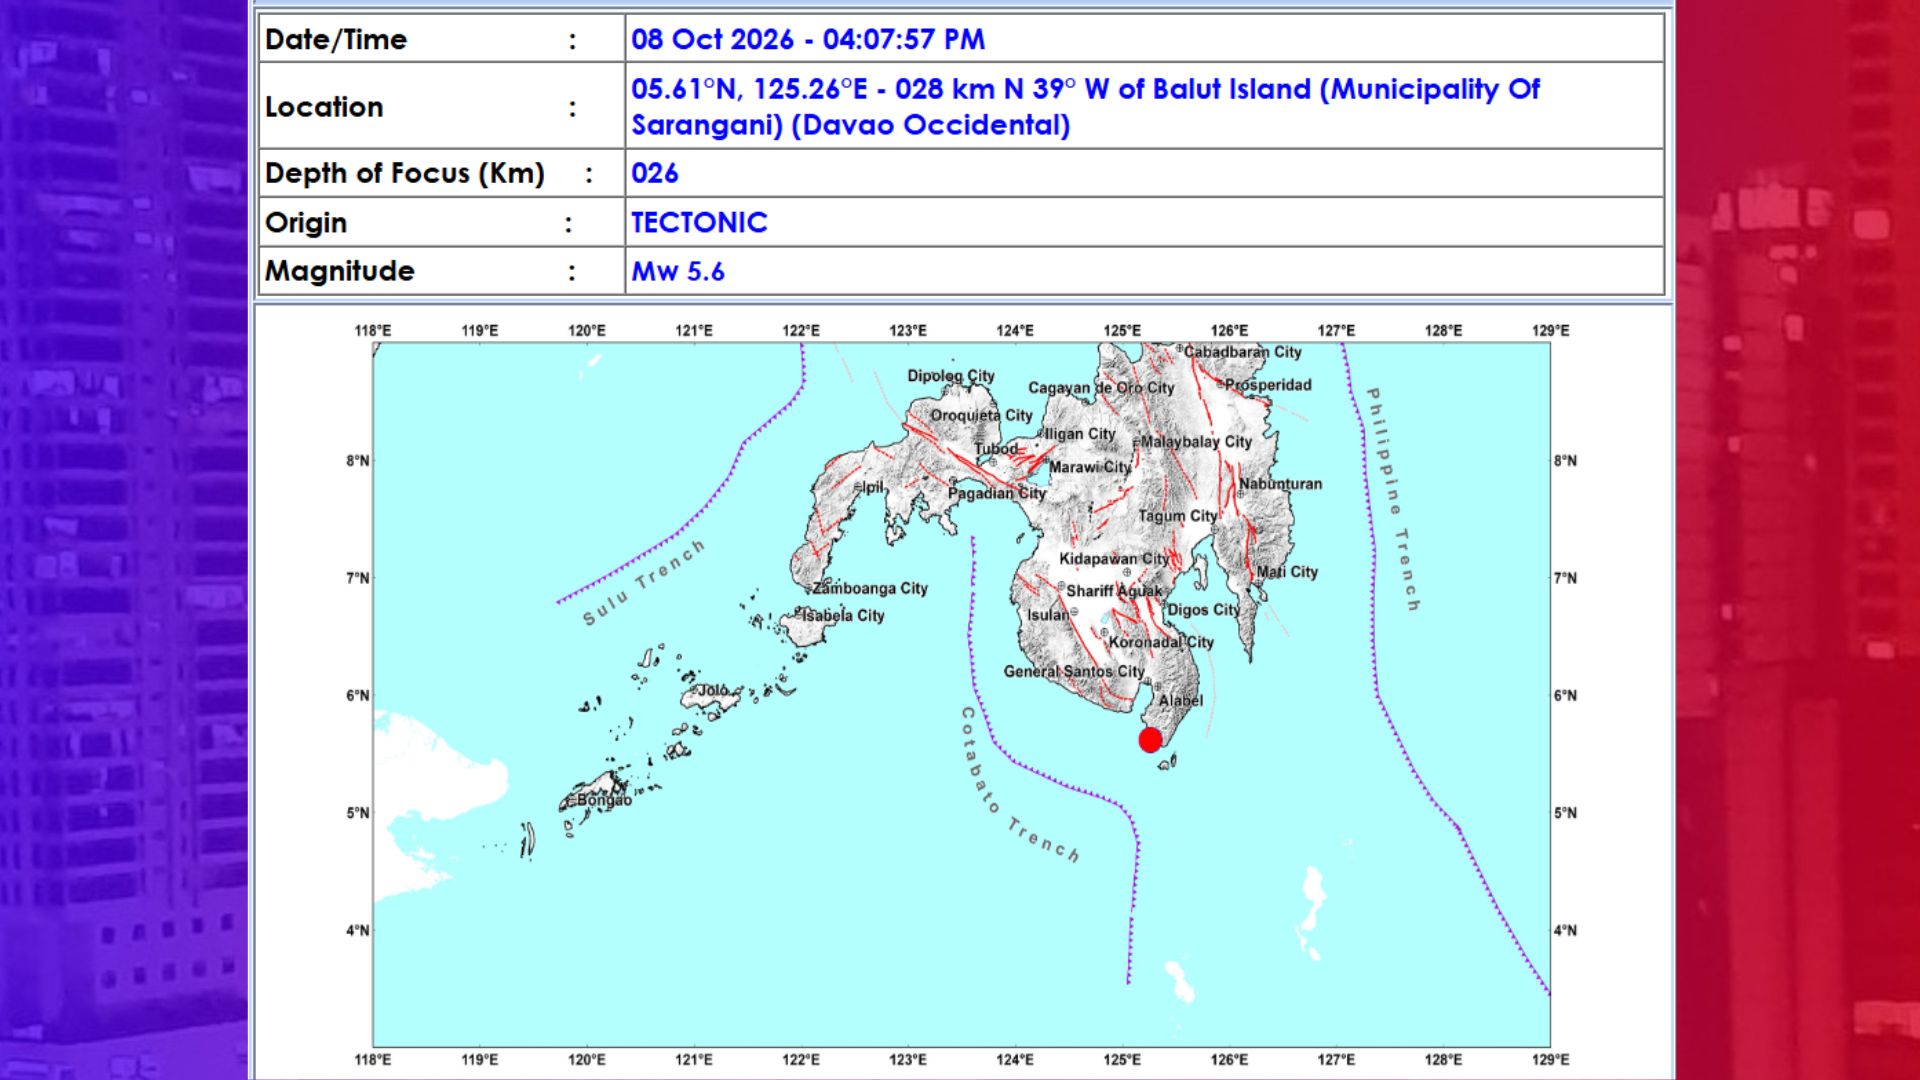Click the Sulu Trench label

pyautogui.click(x=644, y=583)
